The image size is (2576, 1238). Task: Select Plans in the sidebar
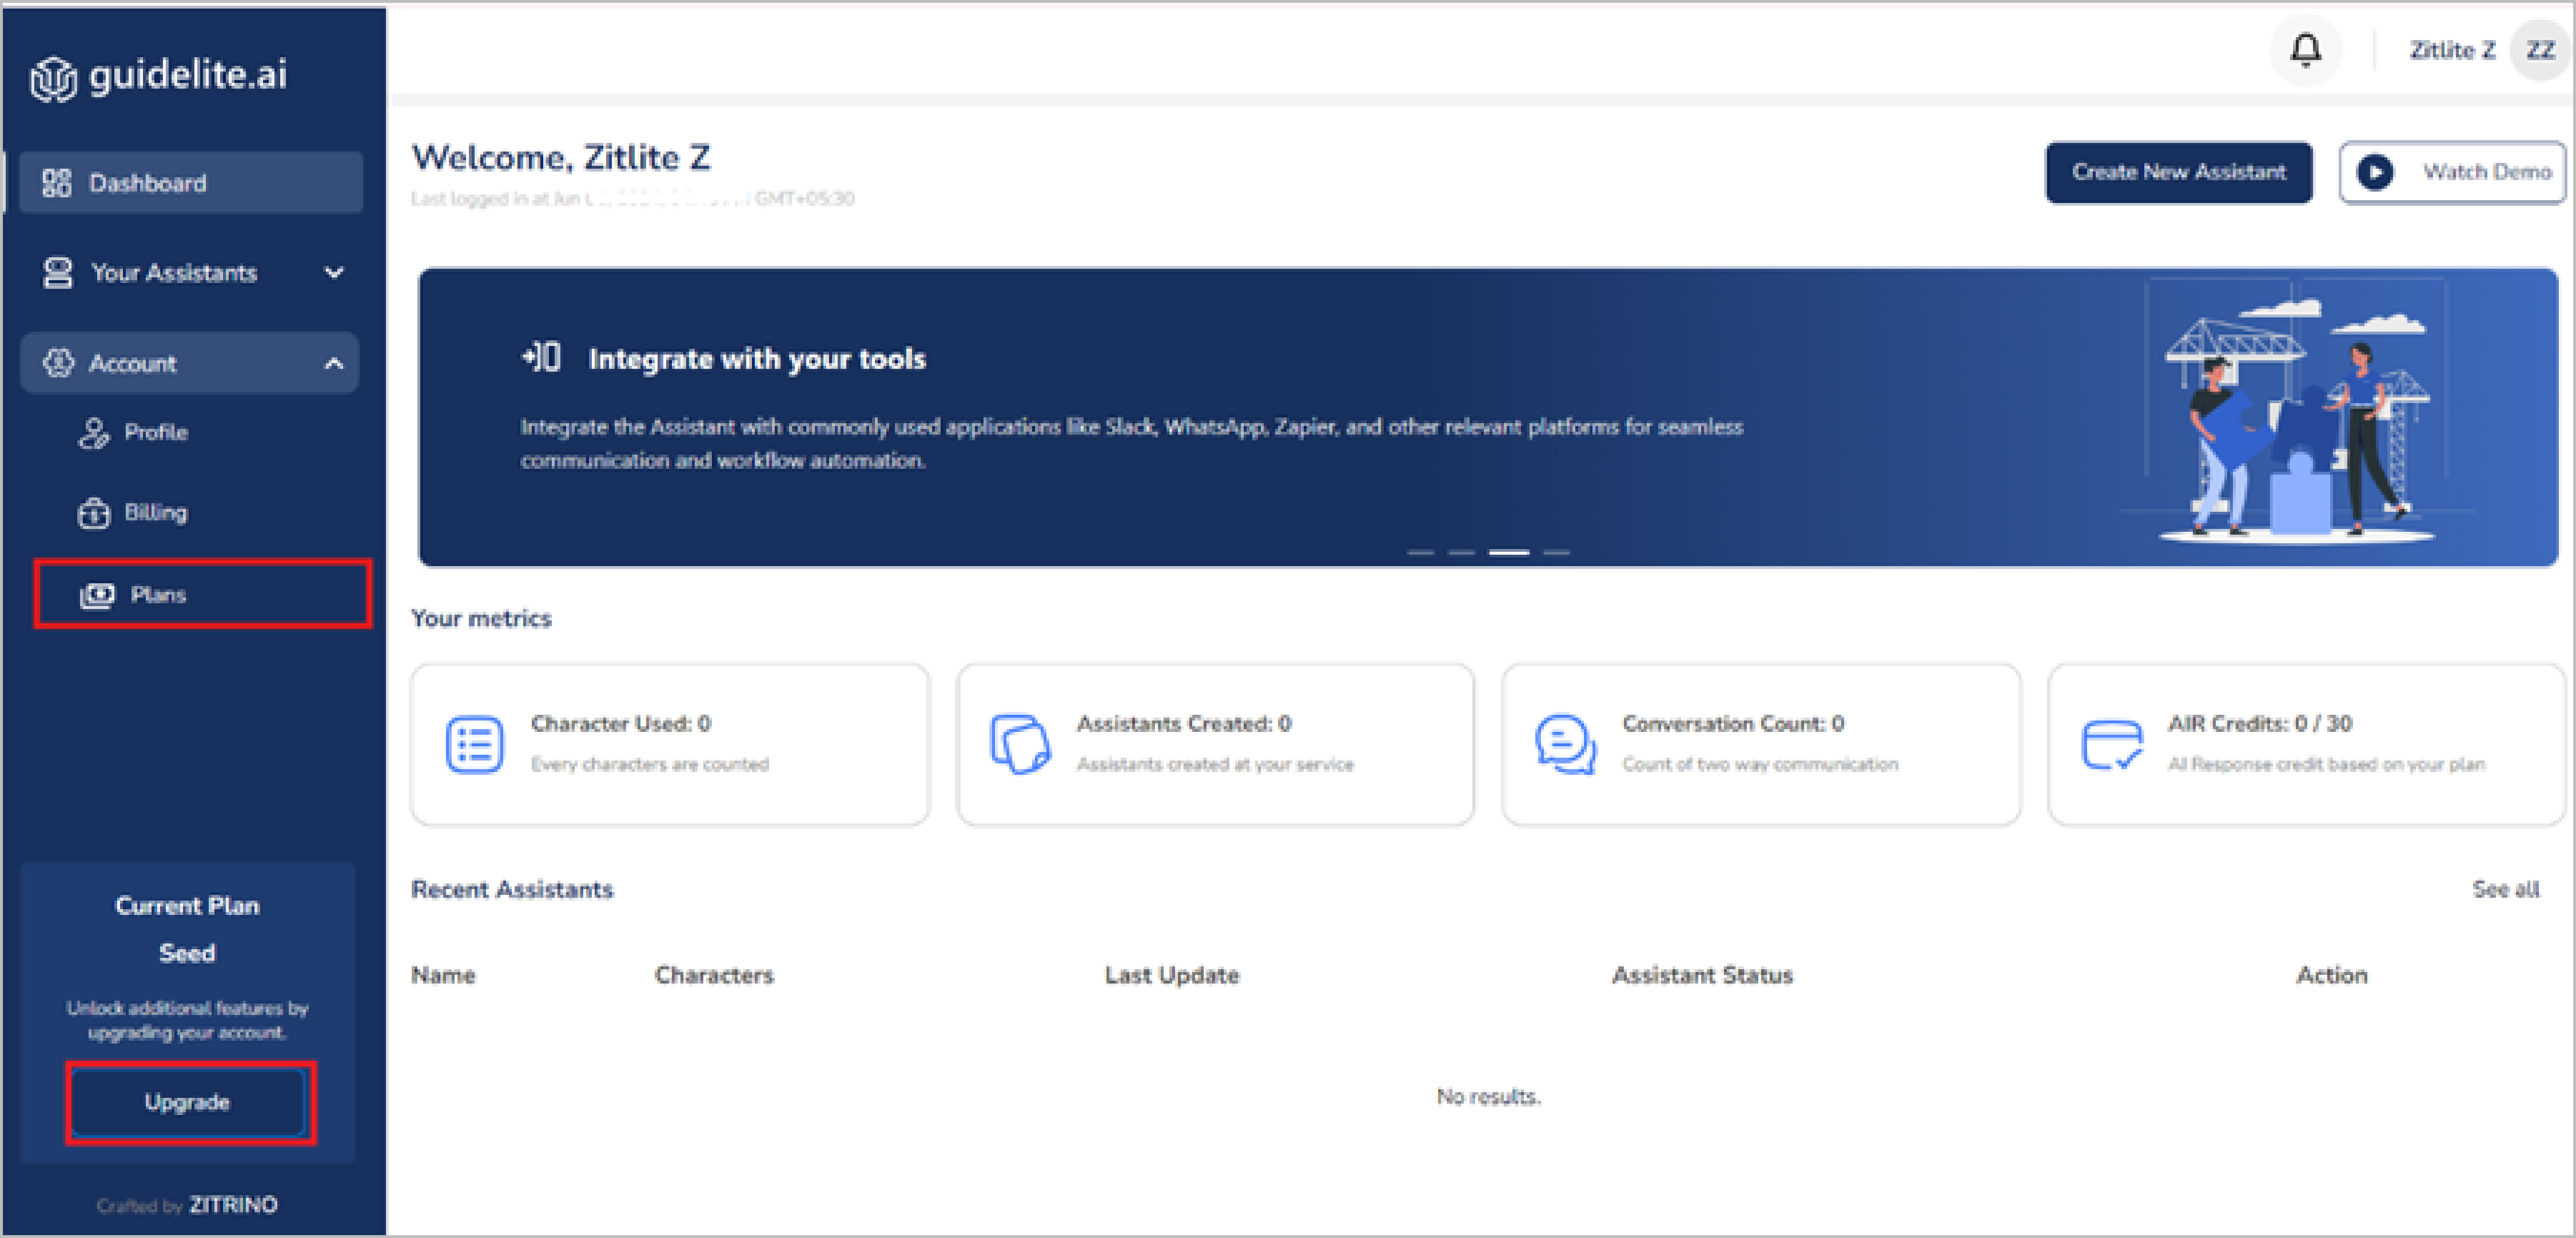coord(158,595)
